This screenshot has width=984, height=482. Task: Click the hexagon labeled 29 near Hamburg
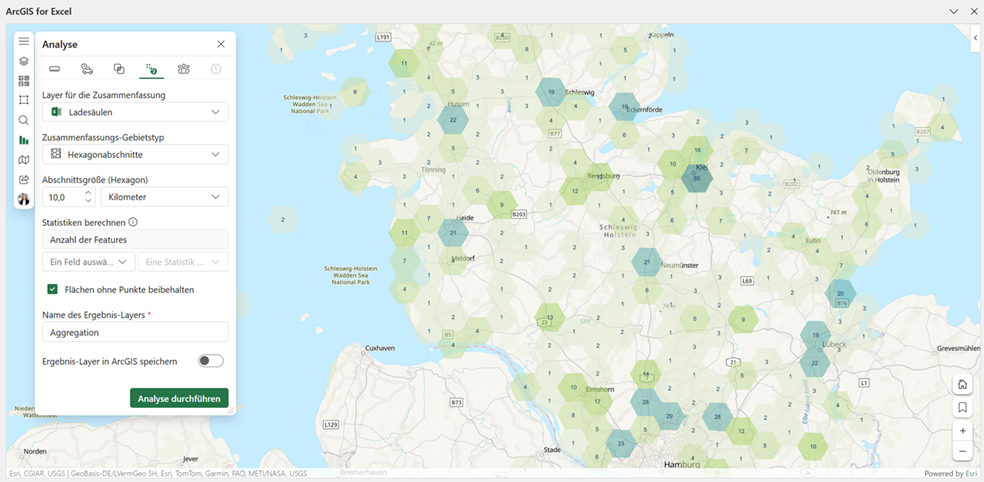tap(668, 416)
